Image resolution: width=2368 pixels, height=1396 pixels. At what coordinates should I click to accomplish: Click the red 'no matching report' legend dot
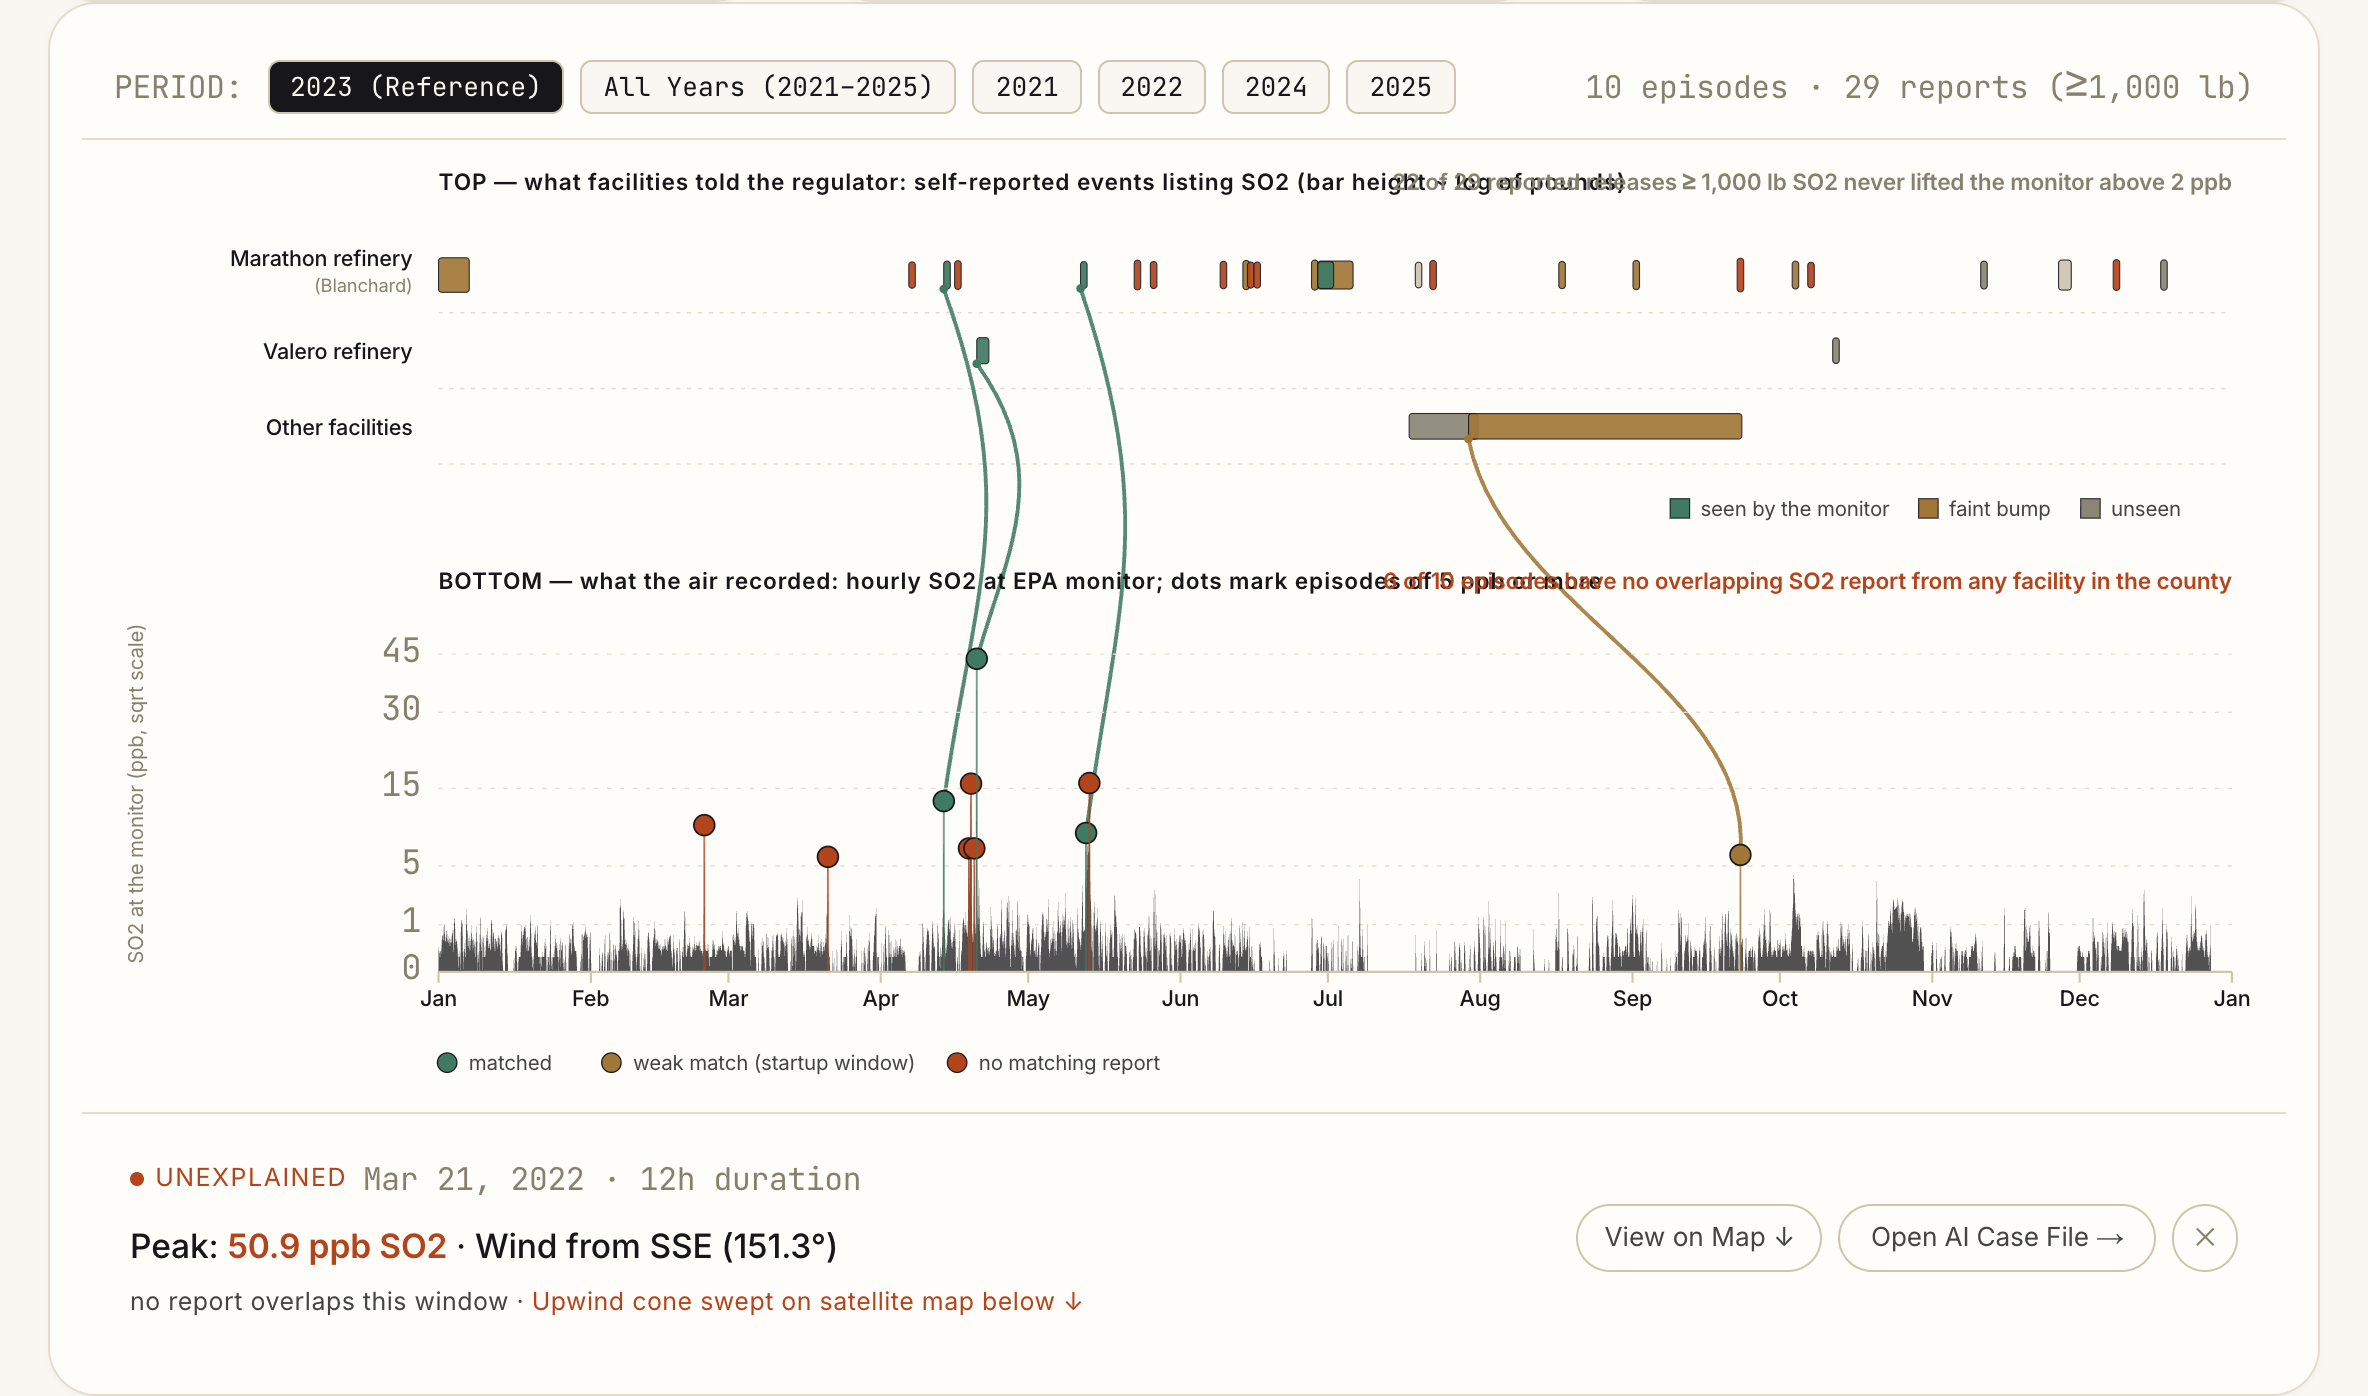[957, 1063]
